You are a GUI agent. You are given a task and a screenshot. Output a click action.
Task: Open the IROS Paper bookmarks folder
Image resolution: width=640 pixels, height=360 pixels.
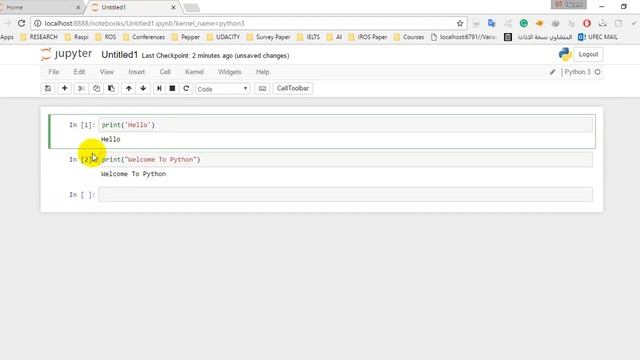coord(368,37)
